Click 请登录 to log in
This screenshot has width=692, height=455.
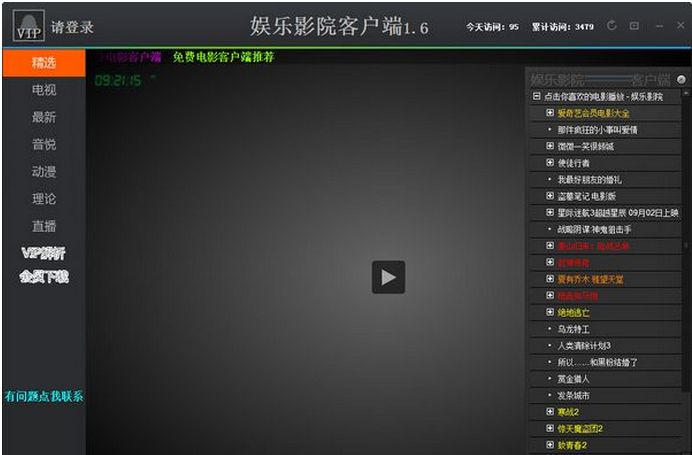coord(72,27)
